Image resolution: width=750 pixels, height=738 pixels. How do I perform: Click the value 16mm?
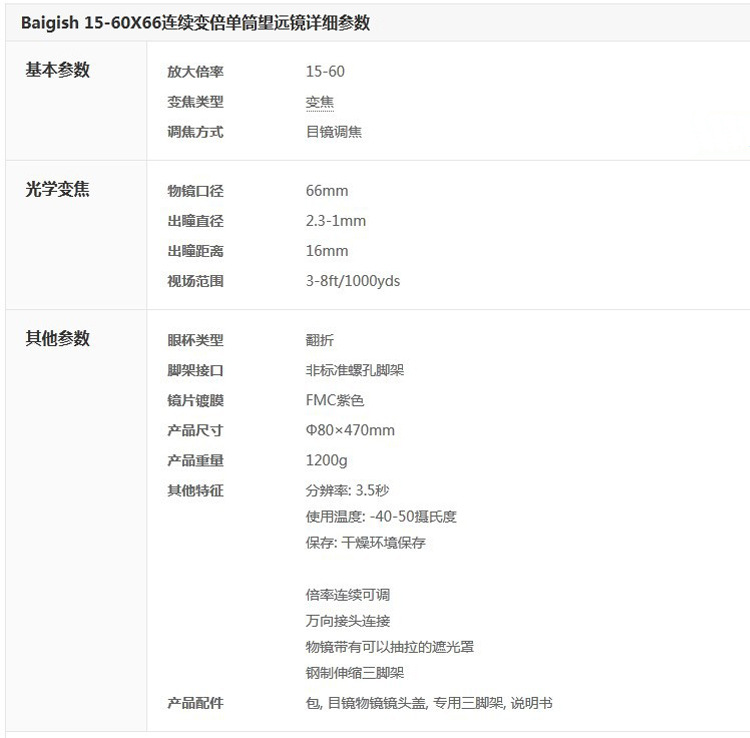[x=327, y=251]
